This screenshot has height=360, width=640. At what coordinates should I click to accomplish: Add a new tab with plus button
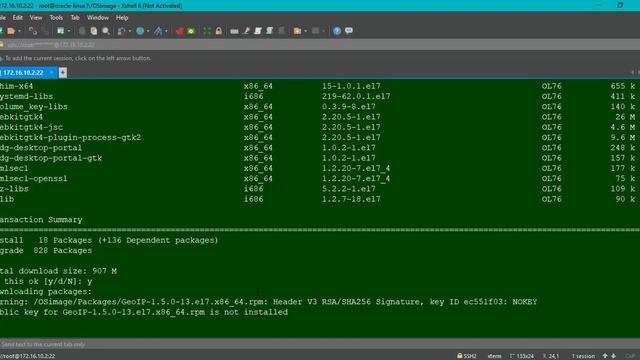point(63,73)
